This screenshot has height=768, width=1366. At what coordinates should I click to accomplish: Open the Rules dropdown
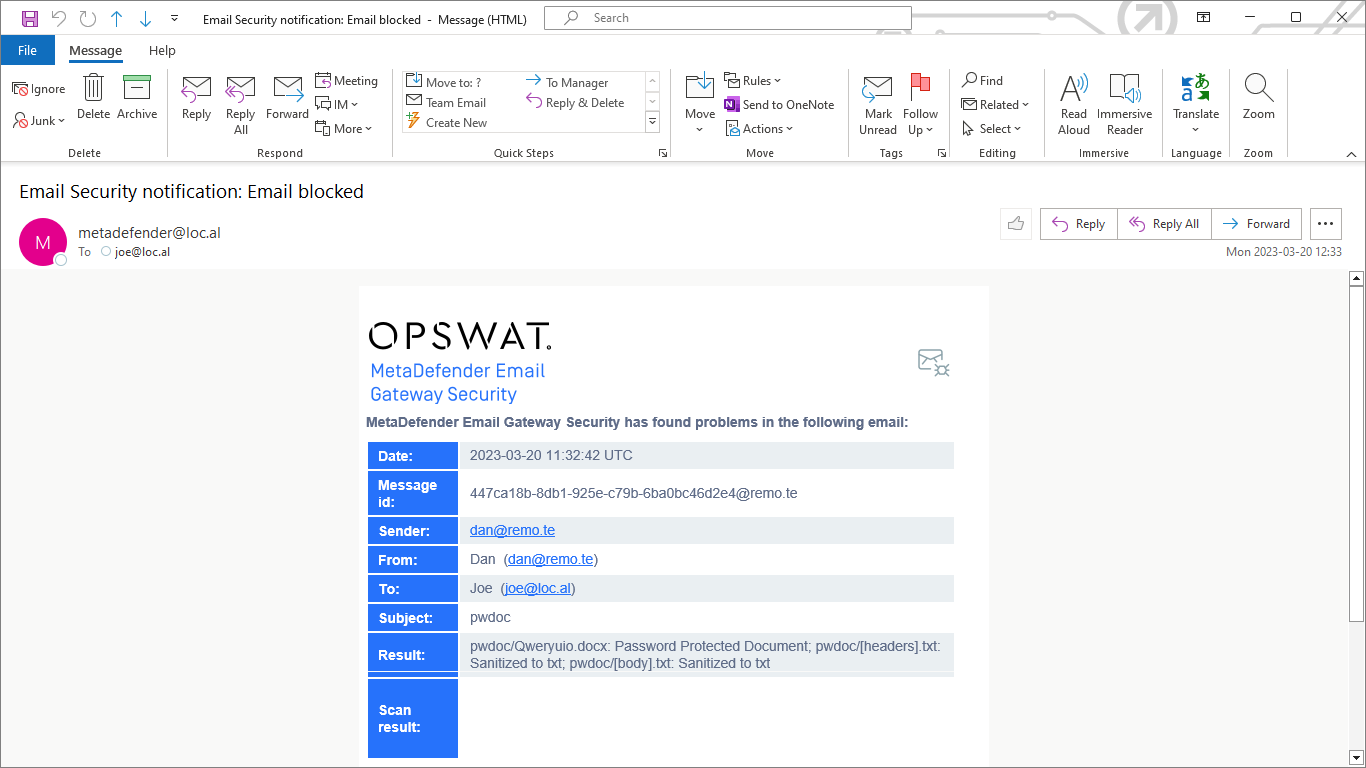tap(753, 81)
